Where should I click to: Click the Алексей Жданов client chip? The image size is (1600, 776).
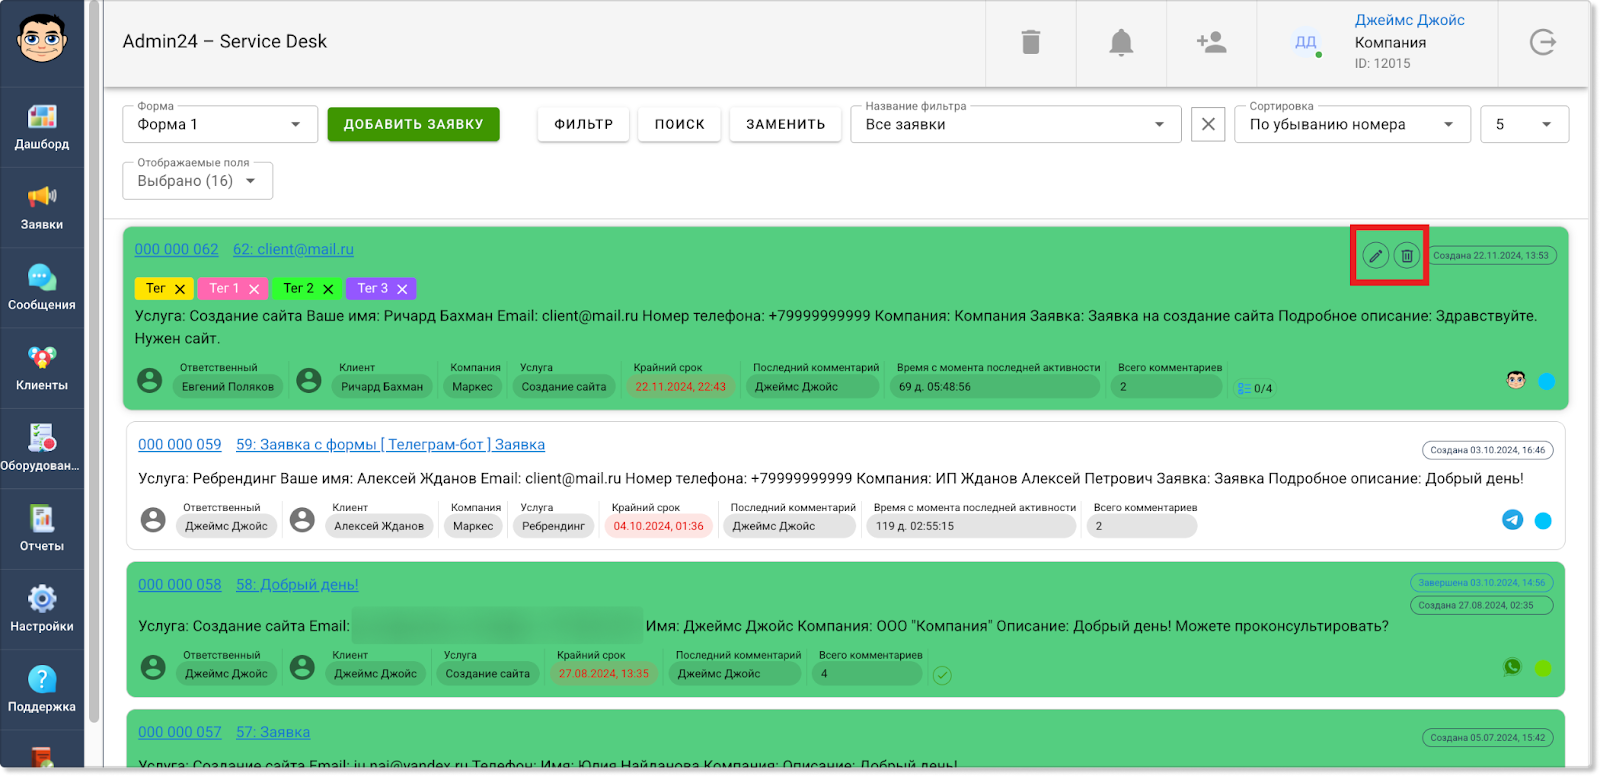pyautogui.click(x=379, y=526)
